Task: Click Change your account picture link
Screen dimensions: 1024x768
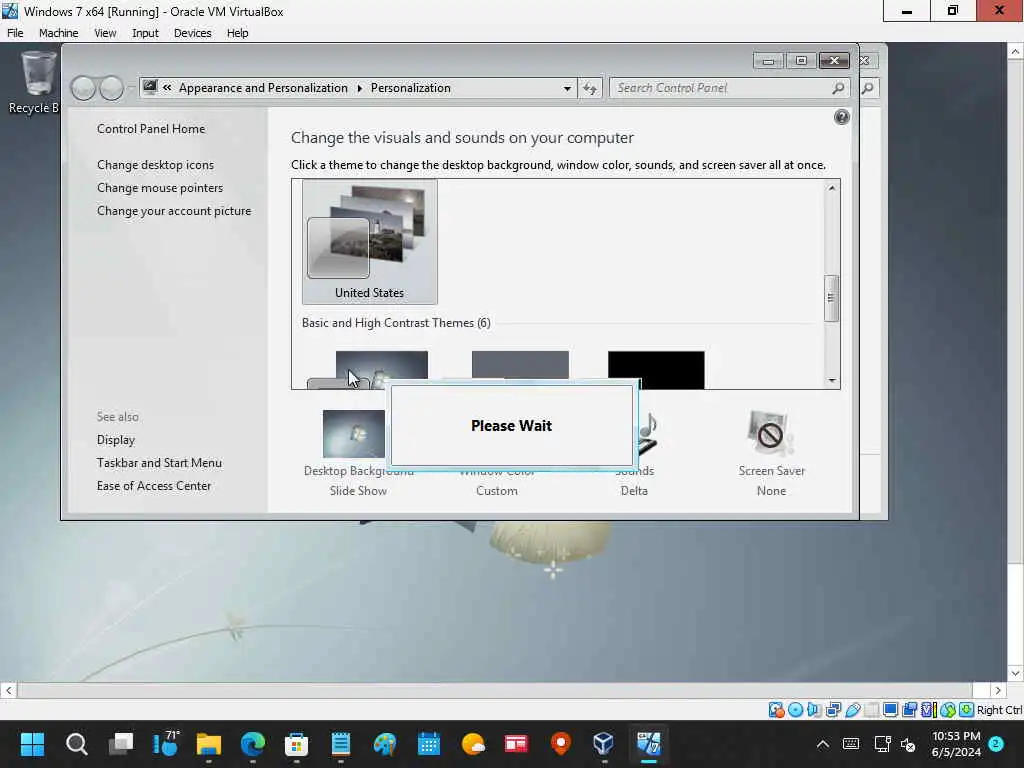Action: [174, 211]
